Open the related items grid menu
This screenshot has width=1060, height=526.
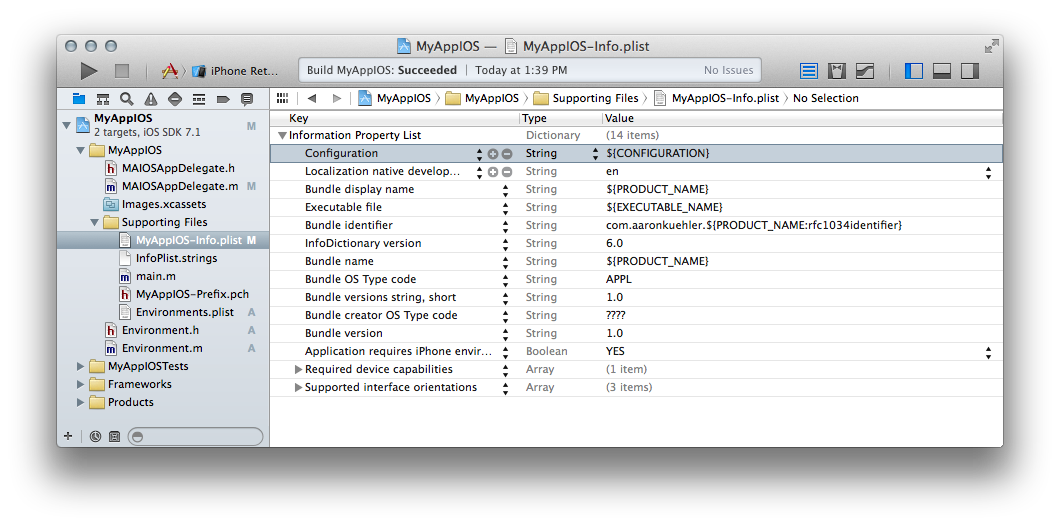[x=283, y=98]
